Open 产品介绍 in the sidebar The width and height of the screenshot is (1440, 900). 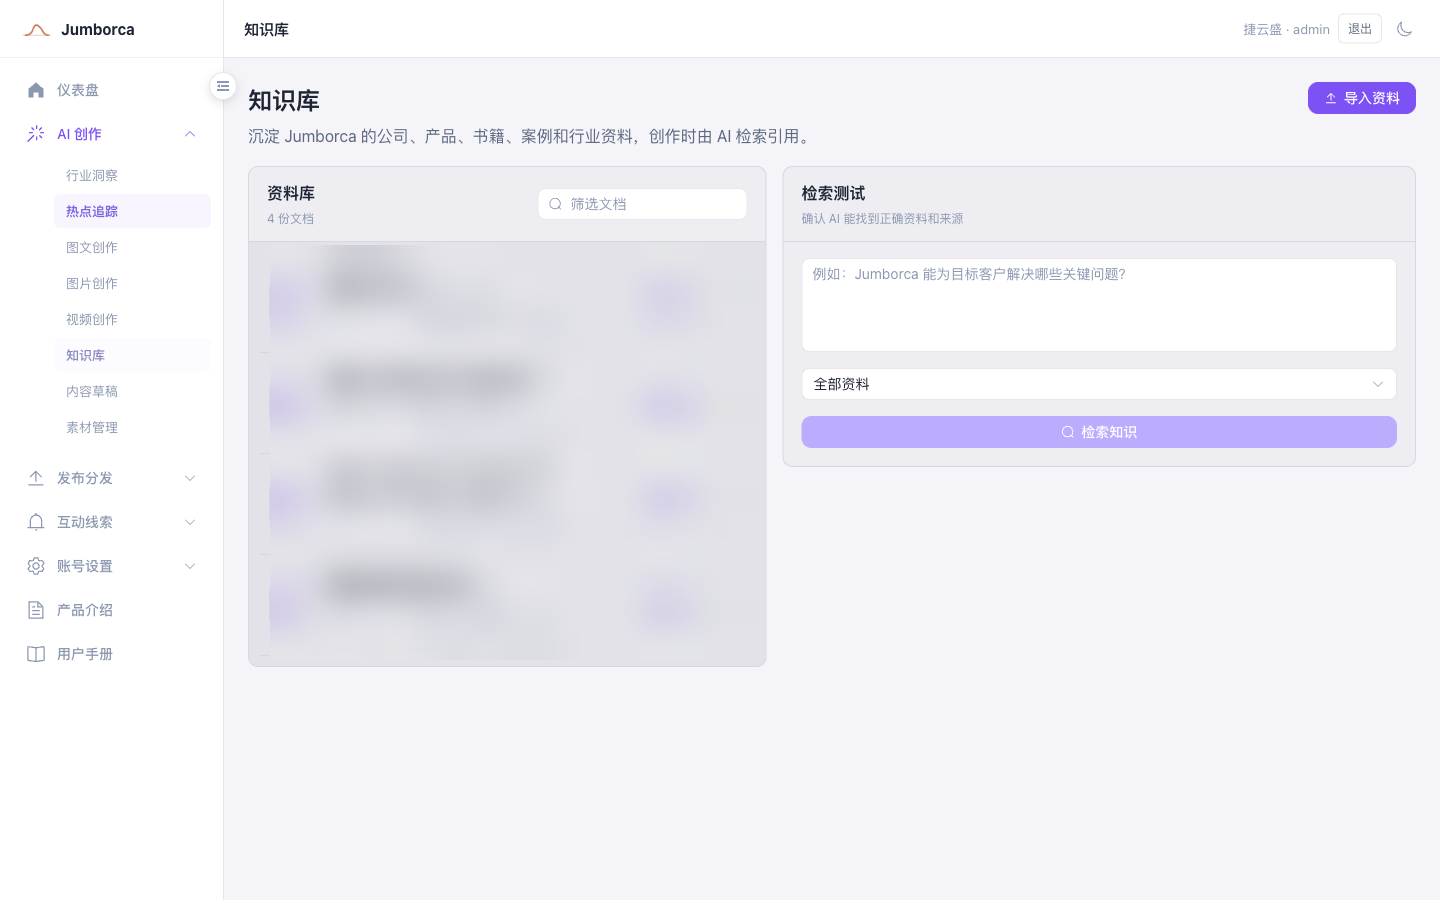[x=112, y=610]
